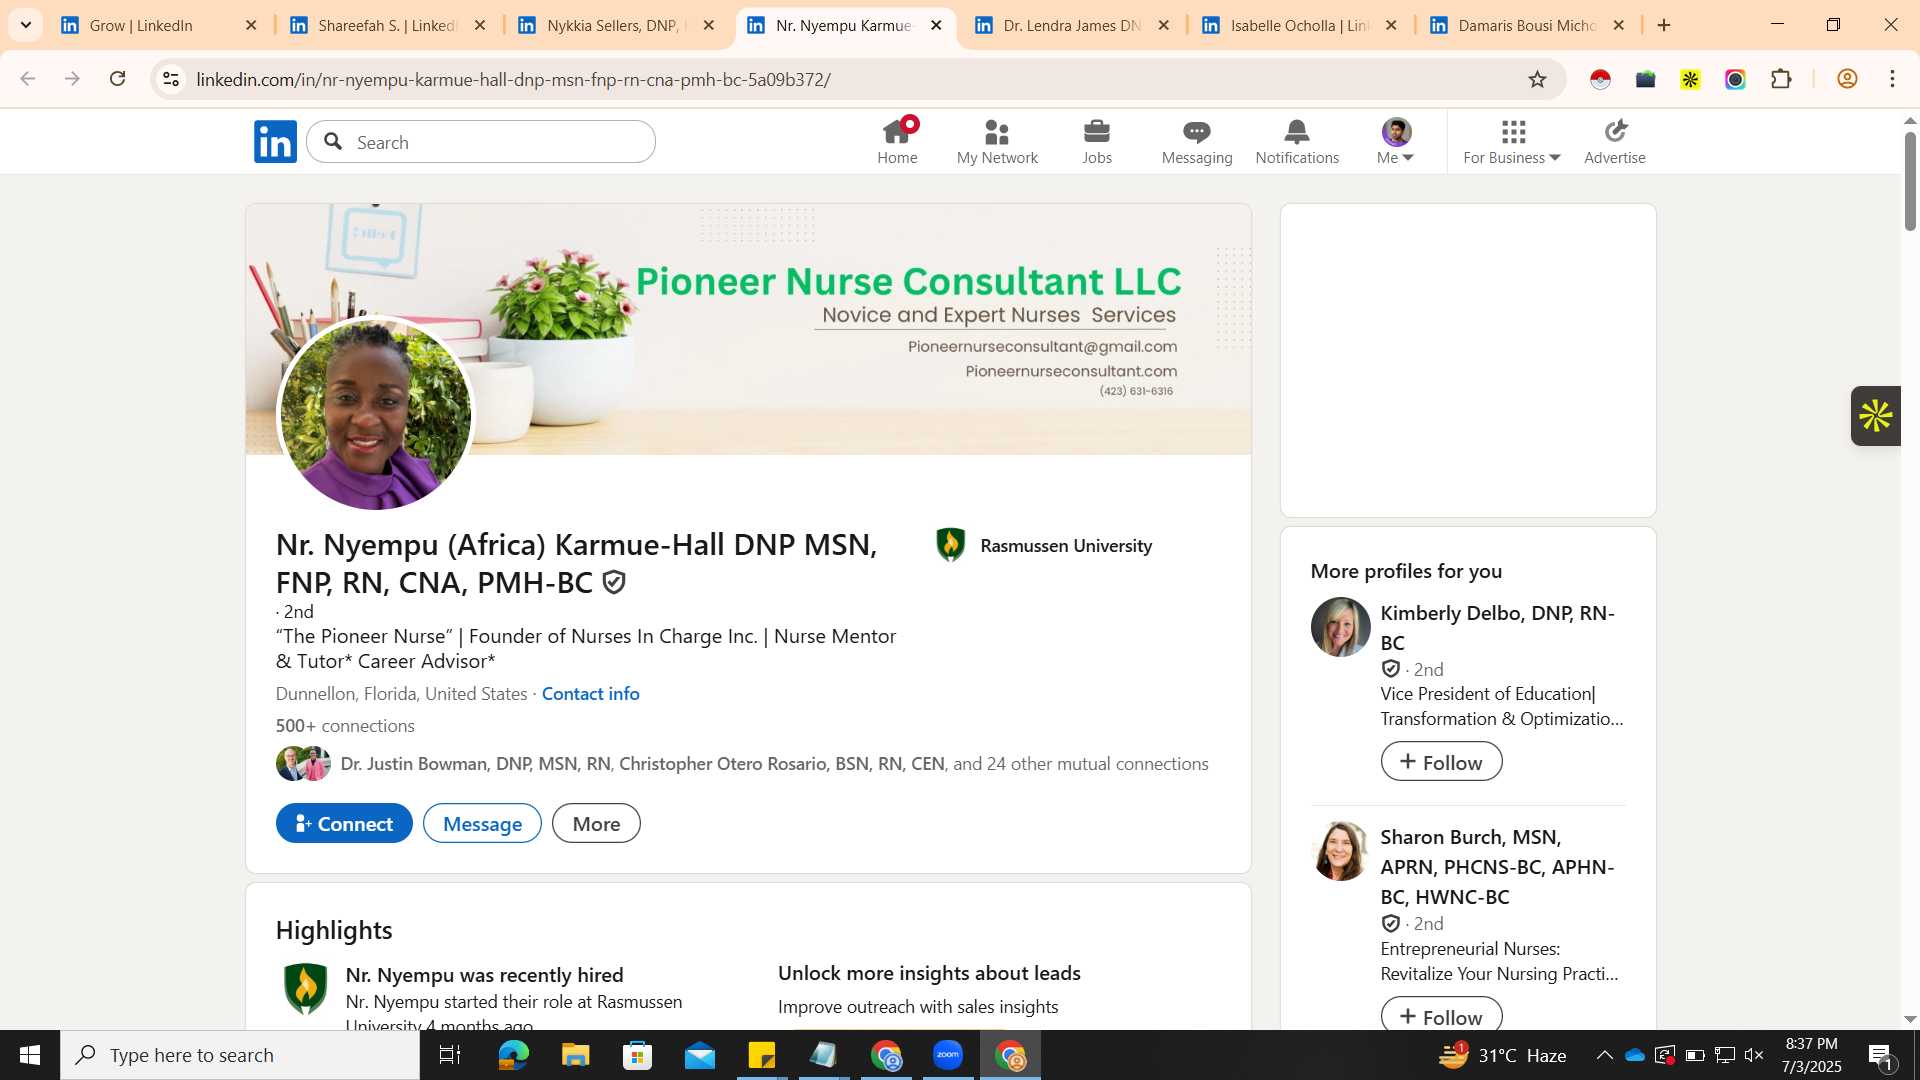Click the LinkedIn logo icon
This screenshot has height=1080, width=1920.
click(x=275, y=142)
